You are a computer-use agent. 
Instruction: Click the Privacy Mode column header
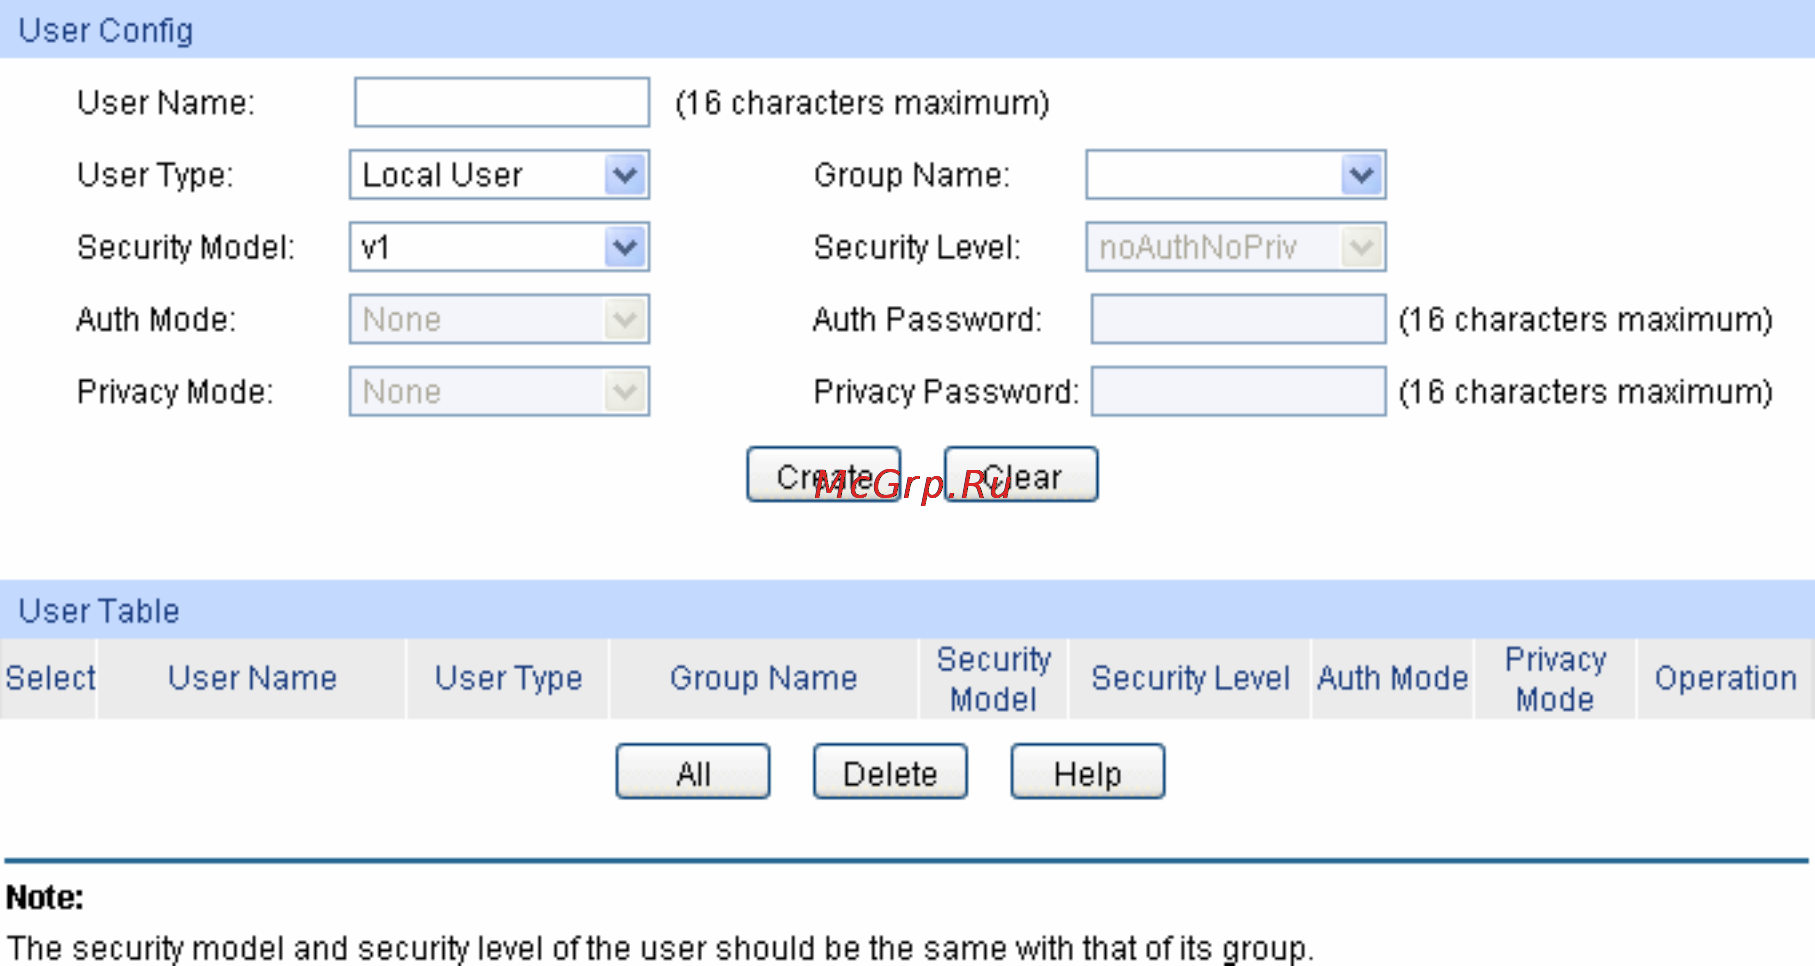(x=1555, y=679)
